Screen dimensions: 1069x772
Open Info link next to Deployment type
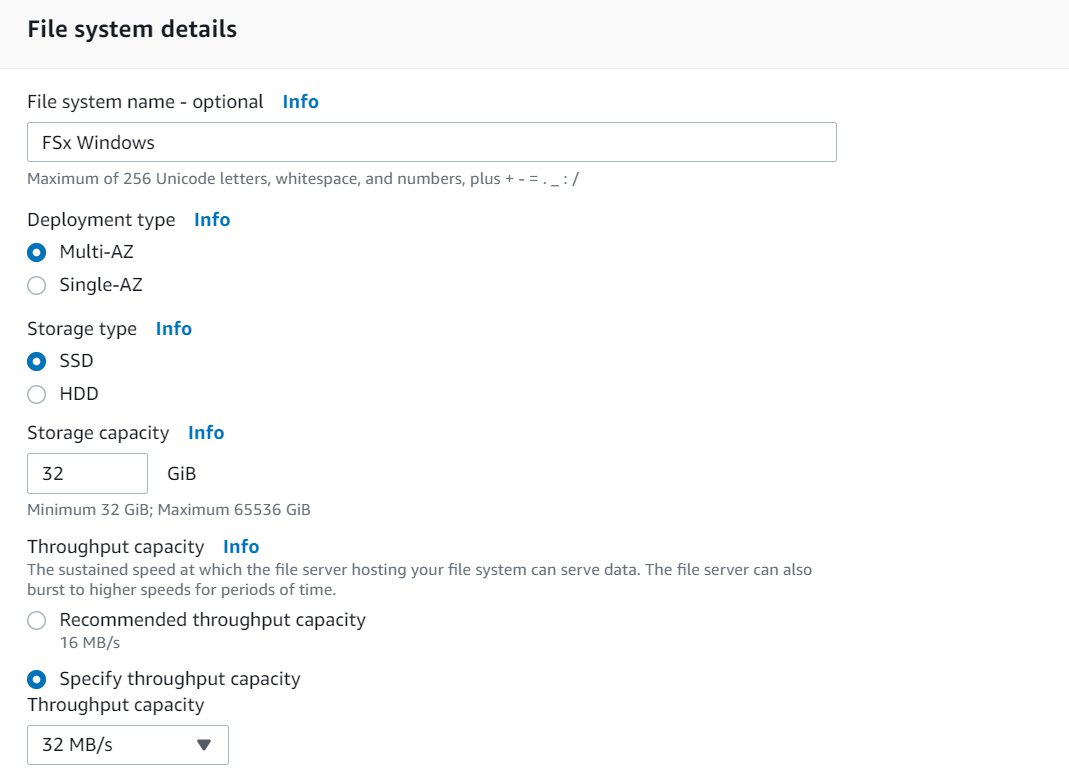[x=212, y=220]
